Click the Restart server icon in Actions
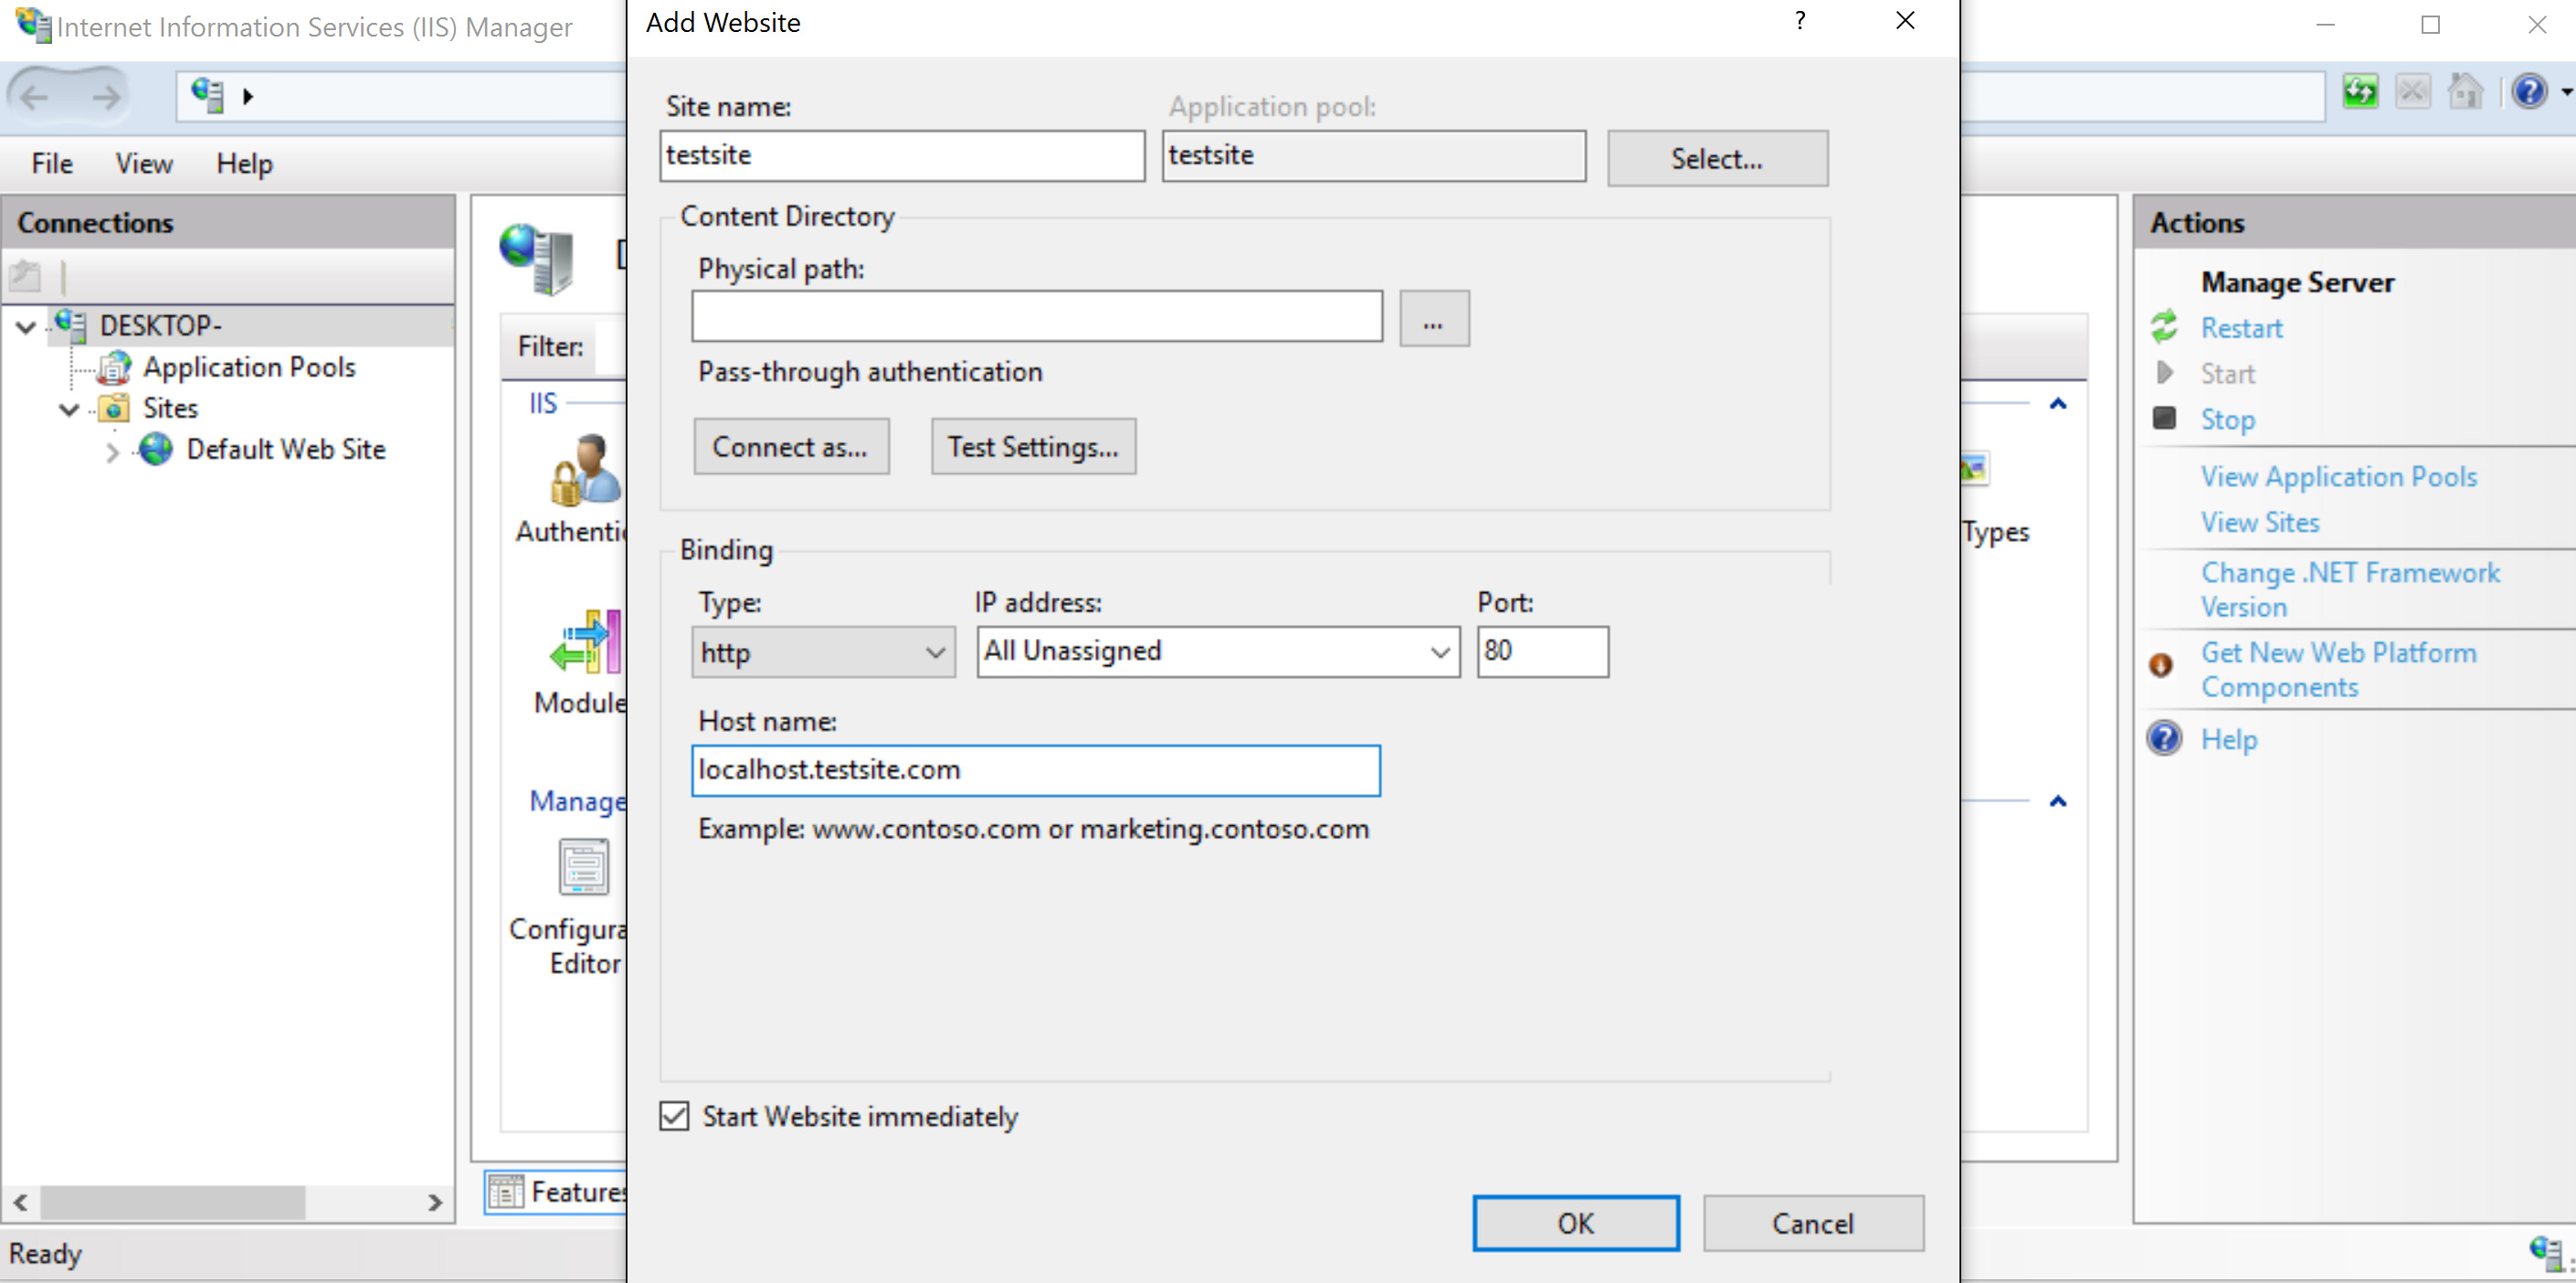The image size is (2576, 1283). 2164,328
